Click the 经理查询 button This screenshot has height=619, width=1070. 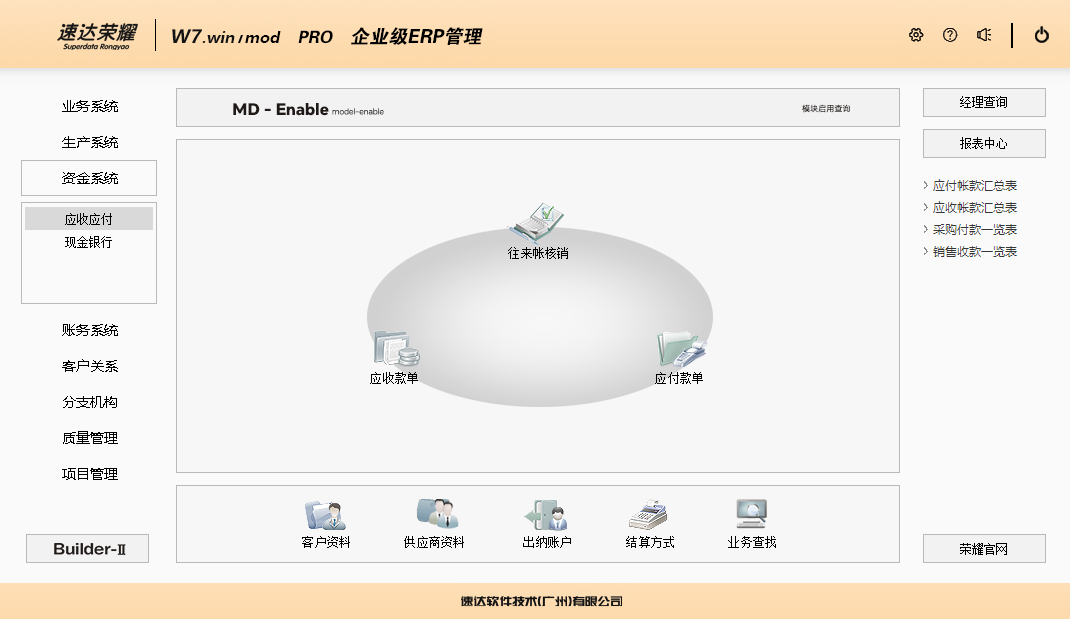tap(984, 103)
